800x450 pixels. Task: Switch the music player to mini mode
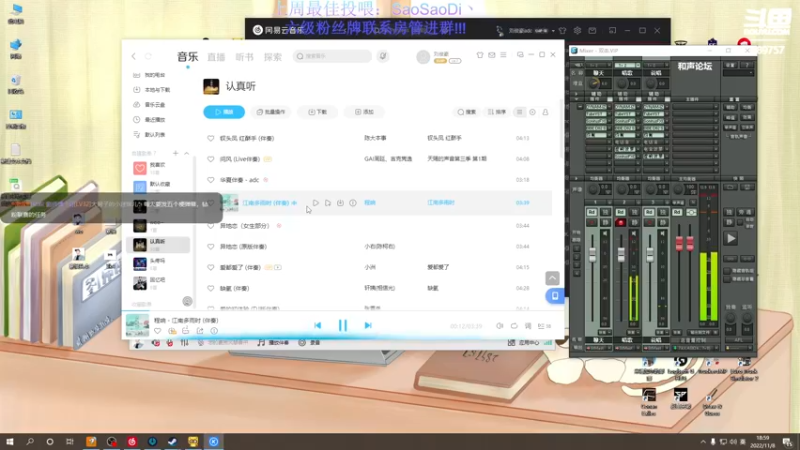520,55
